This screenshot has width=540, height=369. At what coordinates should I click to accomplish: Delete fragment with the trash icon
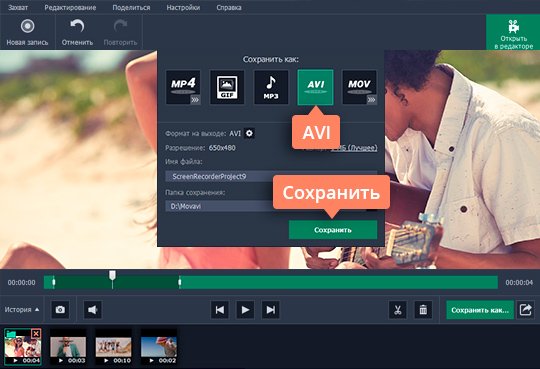(423, 310)
